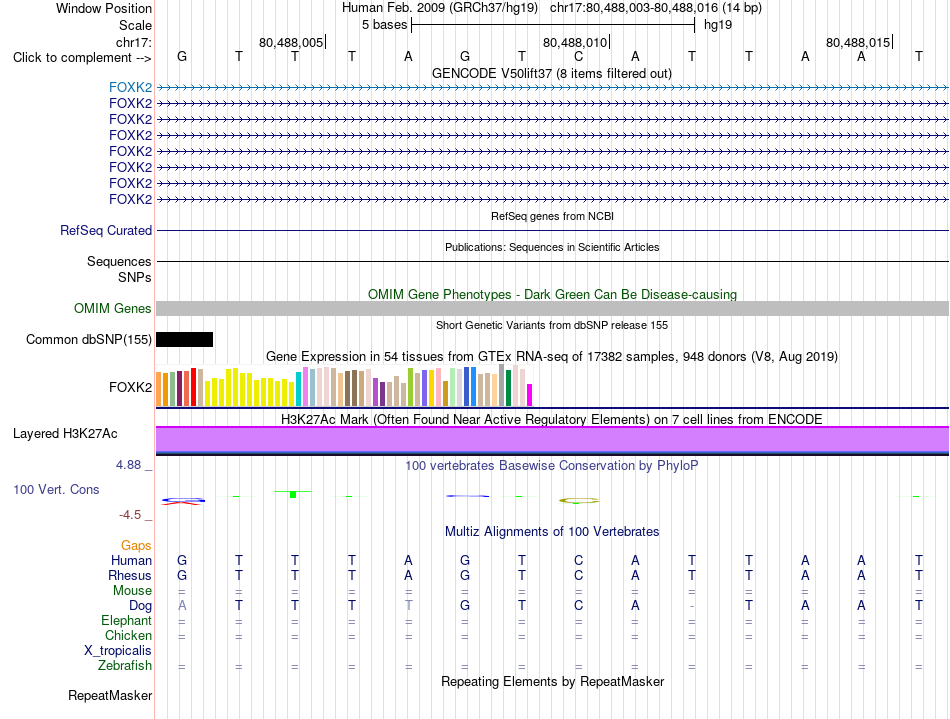
Task: Click the 100 Vert. Cons track label
Action: 56,489
